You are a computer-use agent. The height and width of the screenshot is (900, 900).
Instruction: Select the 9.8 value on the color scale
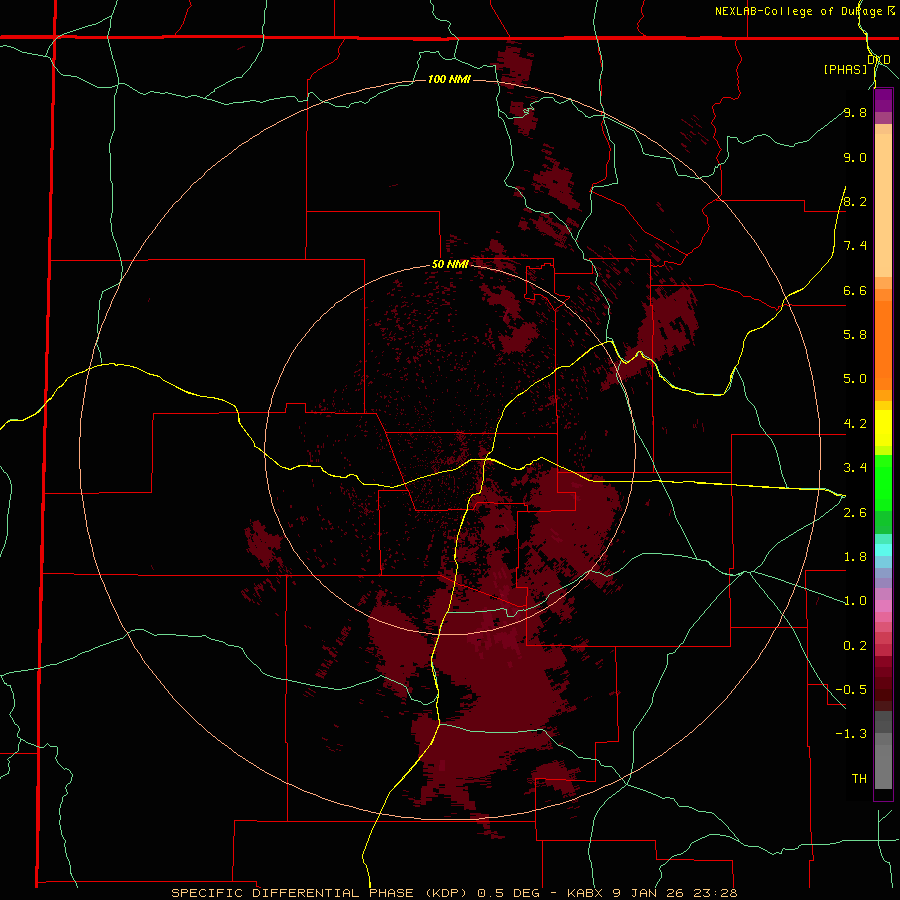point(855,112)
